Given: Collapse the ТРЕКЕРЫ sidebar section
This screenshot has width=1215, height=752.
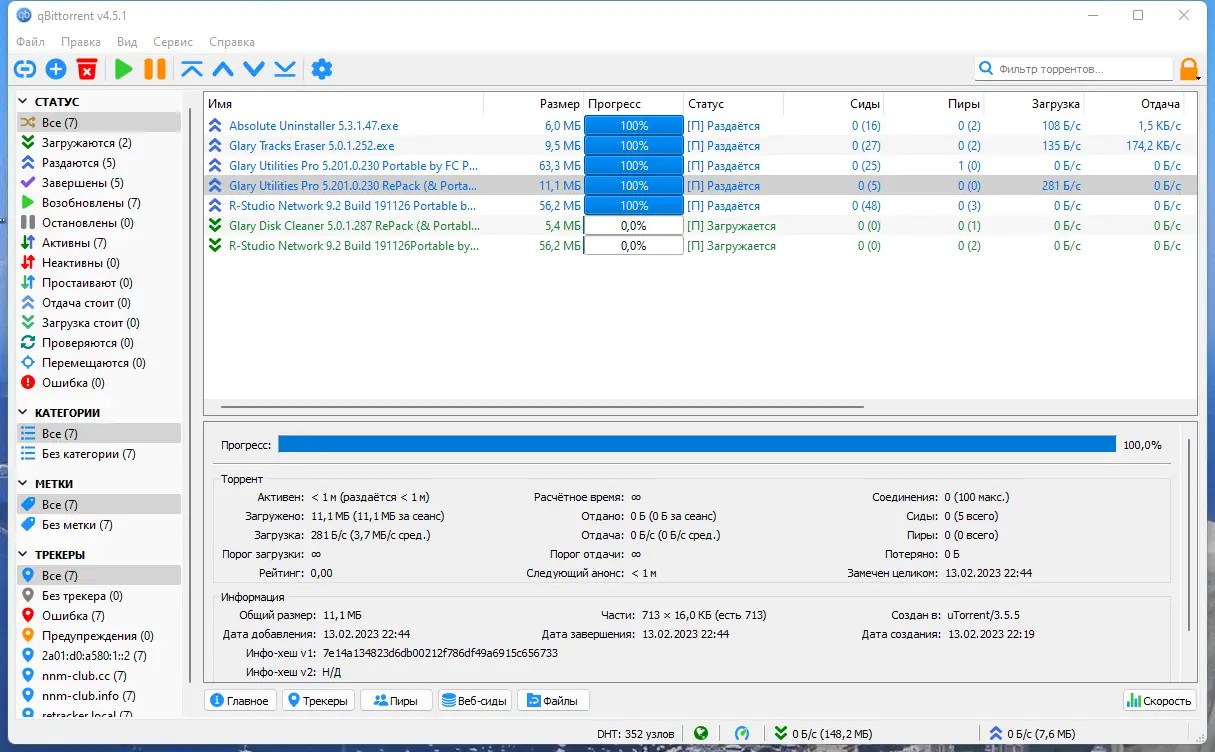Looking at the screenshot, I should click(25, 554).
